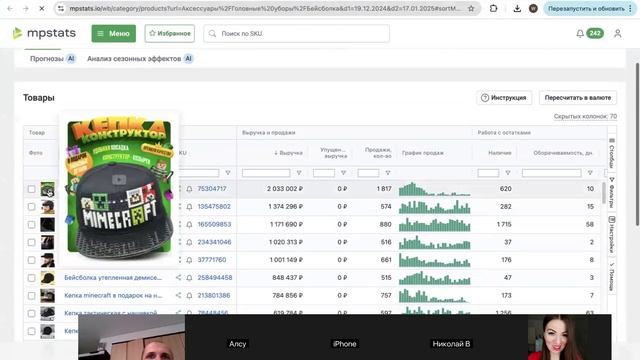Focus the Оборачиваемость filter input
The width and height of the screenshot is (640, 360).
click(551, 173)
